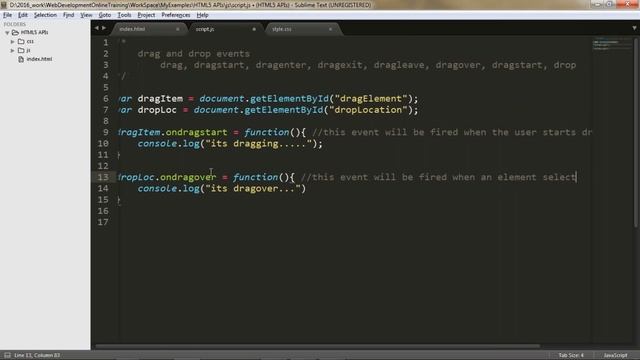
Task: Go to previous tab using left arrow
Action: [x=97, y=28]
